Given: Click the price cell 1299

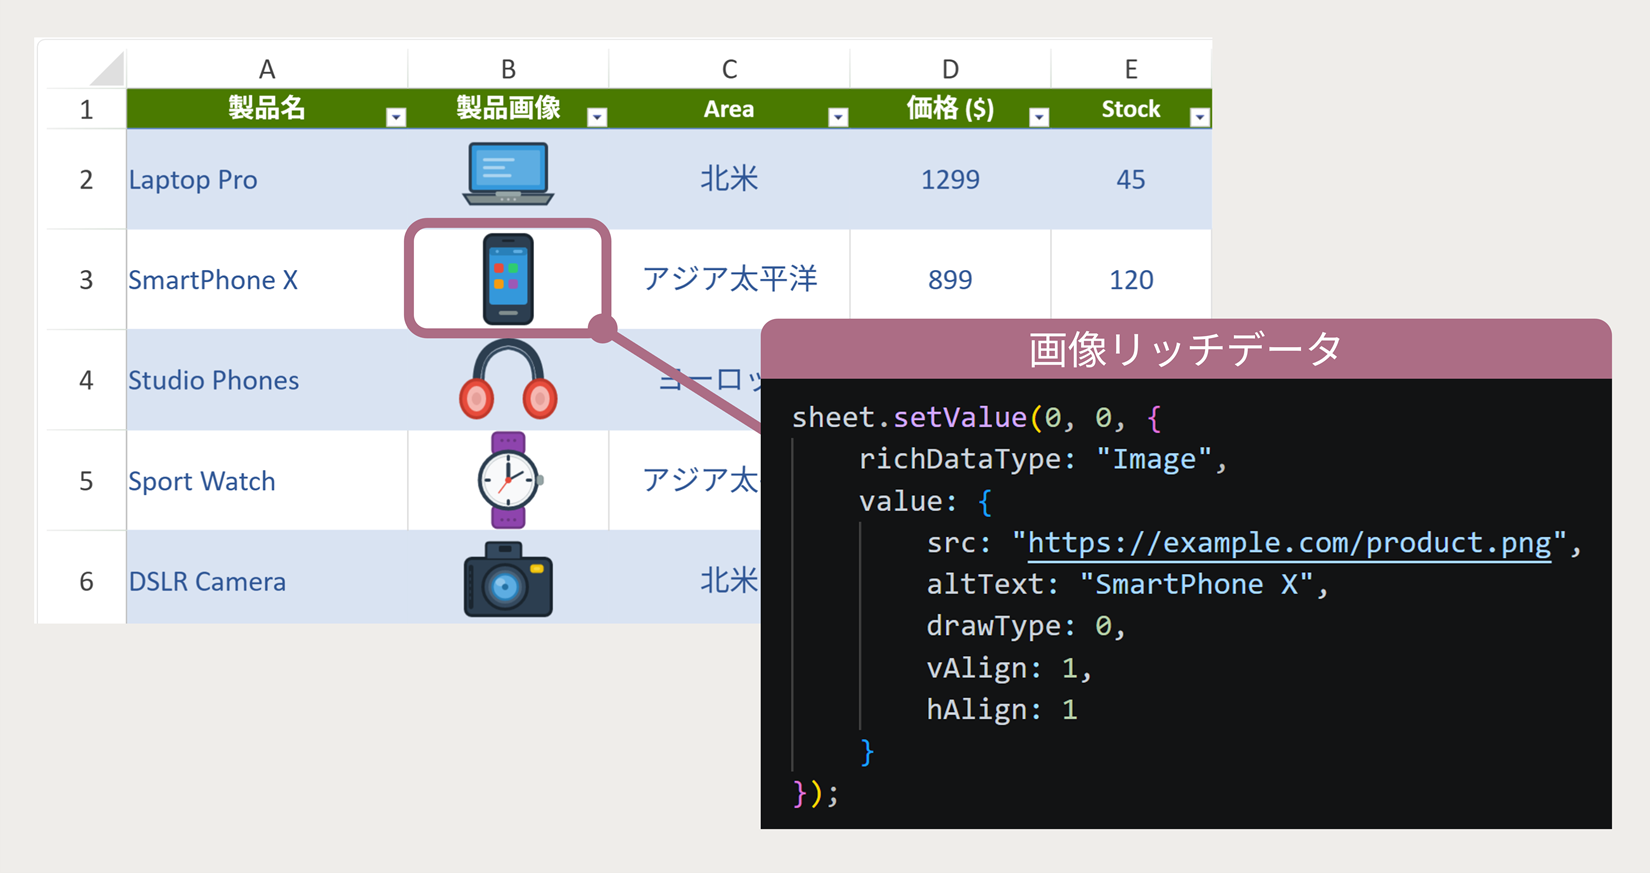Looking at the screenshot, I should click(950, 179).
